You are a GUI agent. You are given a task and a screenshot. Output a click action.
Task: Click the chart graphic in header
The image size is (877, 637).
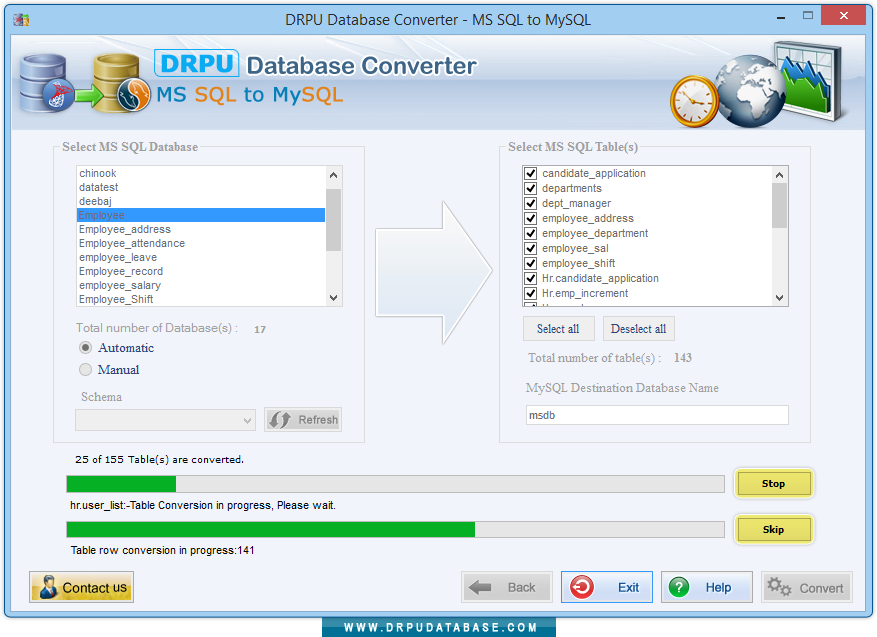coord(809,80)
